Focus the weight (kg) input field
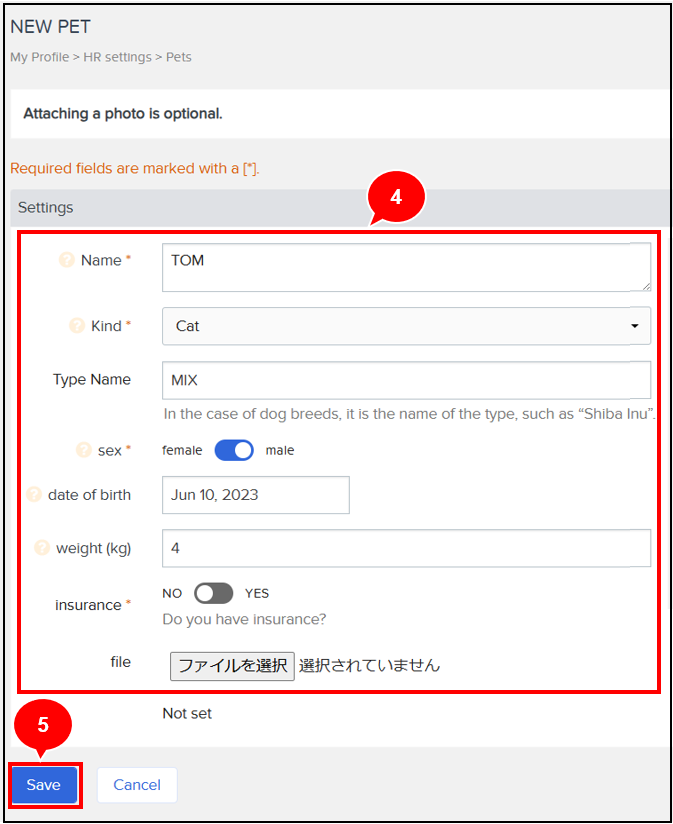The width and height of the screenshot is (673, 824). click(406, 548)
